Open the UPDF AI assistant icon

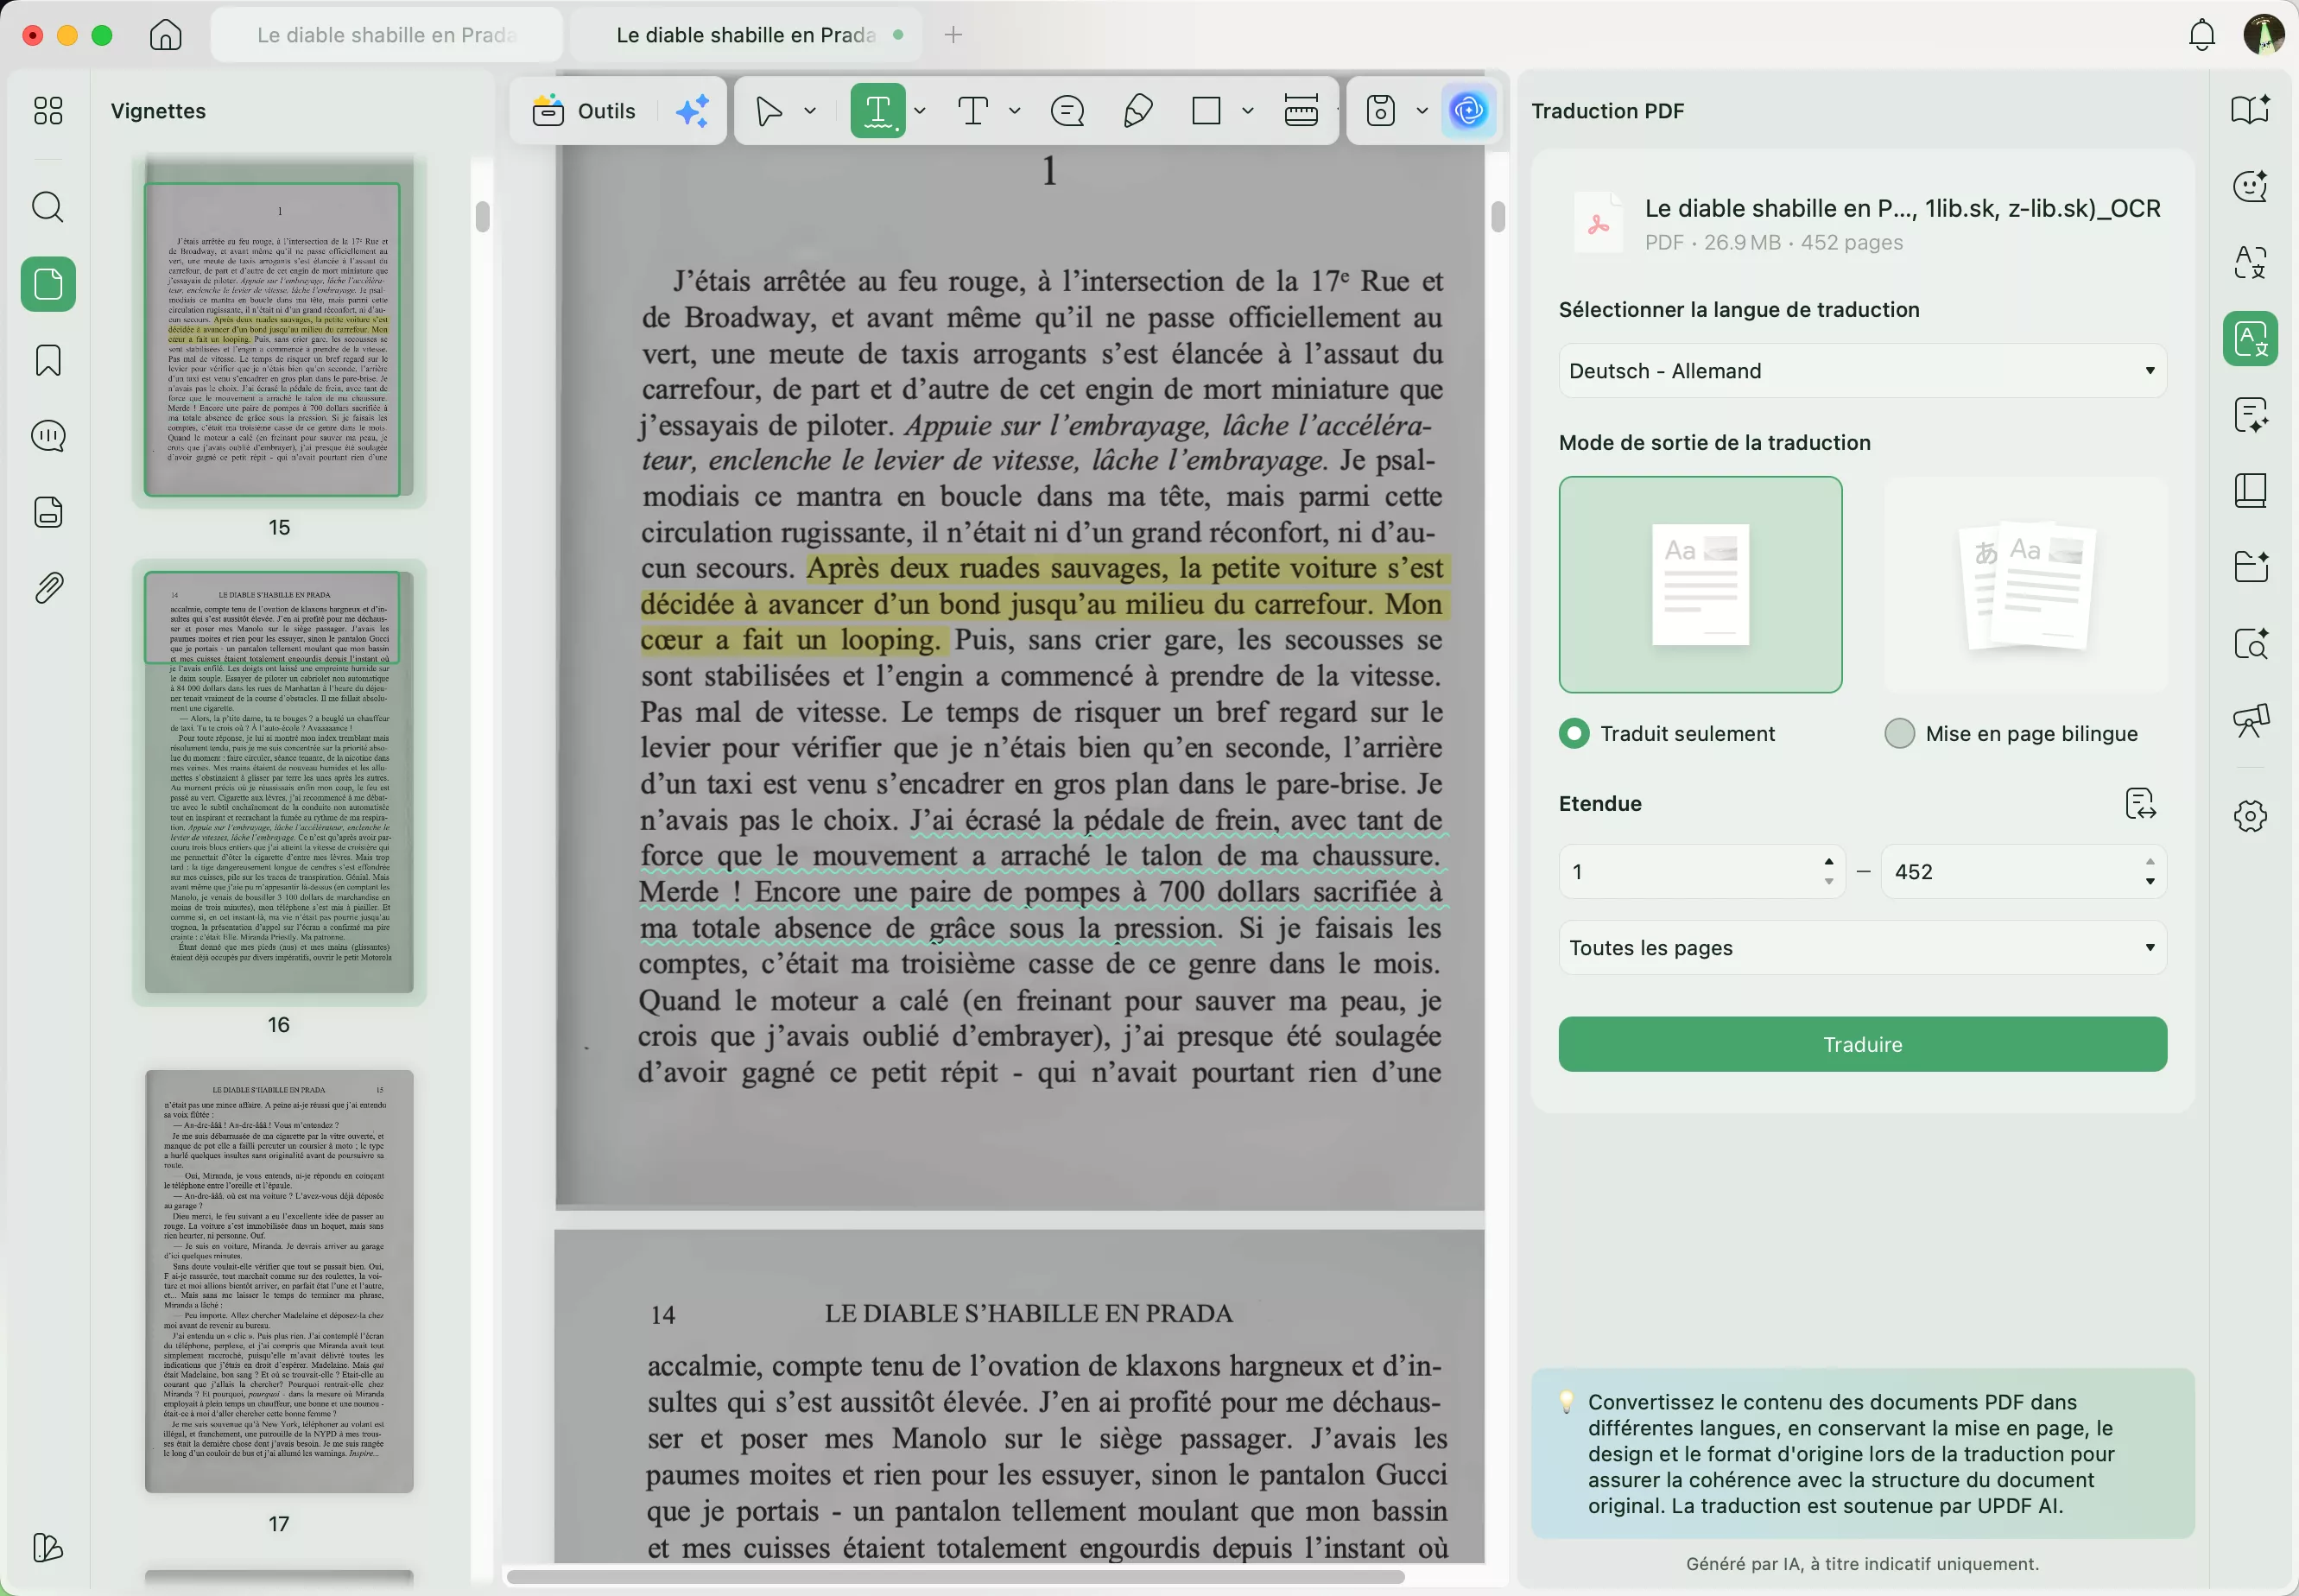click(x=1467, y=111)
